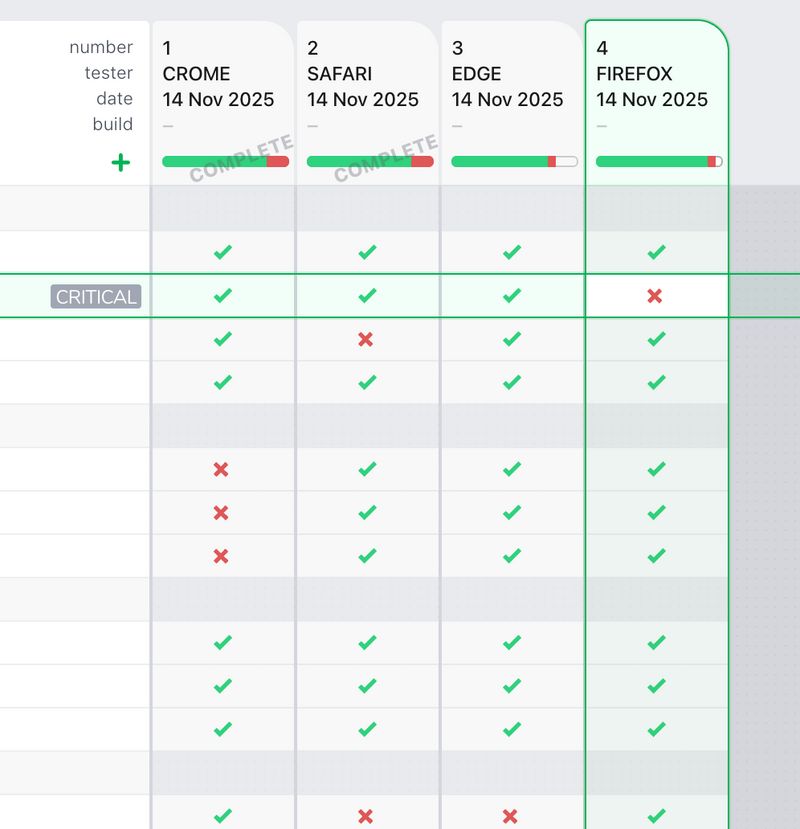800x829 pixels.
Task: Click FIREFOX's checkmark in the bottom row
Action: pos(655,813)
